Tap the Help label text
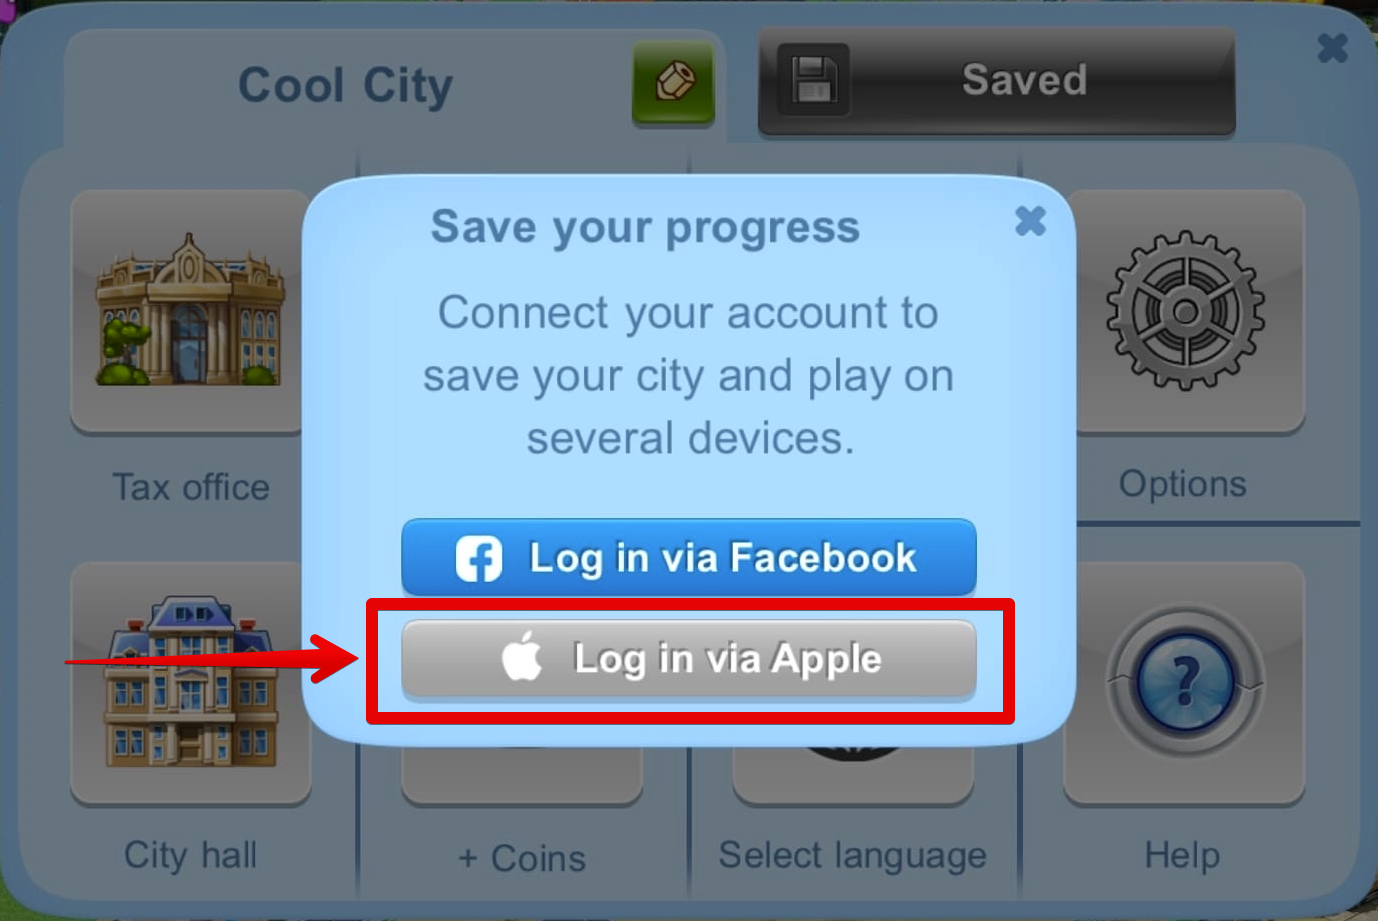This screenshot has width=1378, height=921. point(1182,856)
